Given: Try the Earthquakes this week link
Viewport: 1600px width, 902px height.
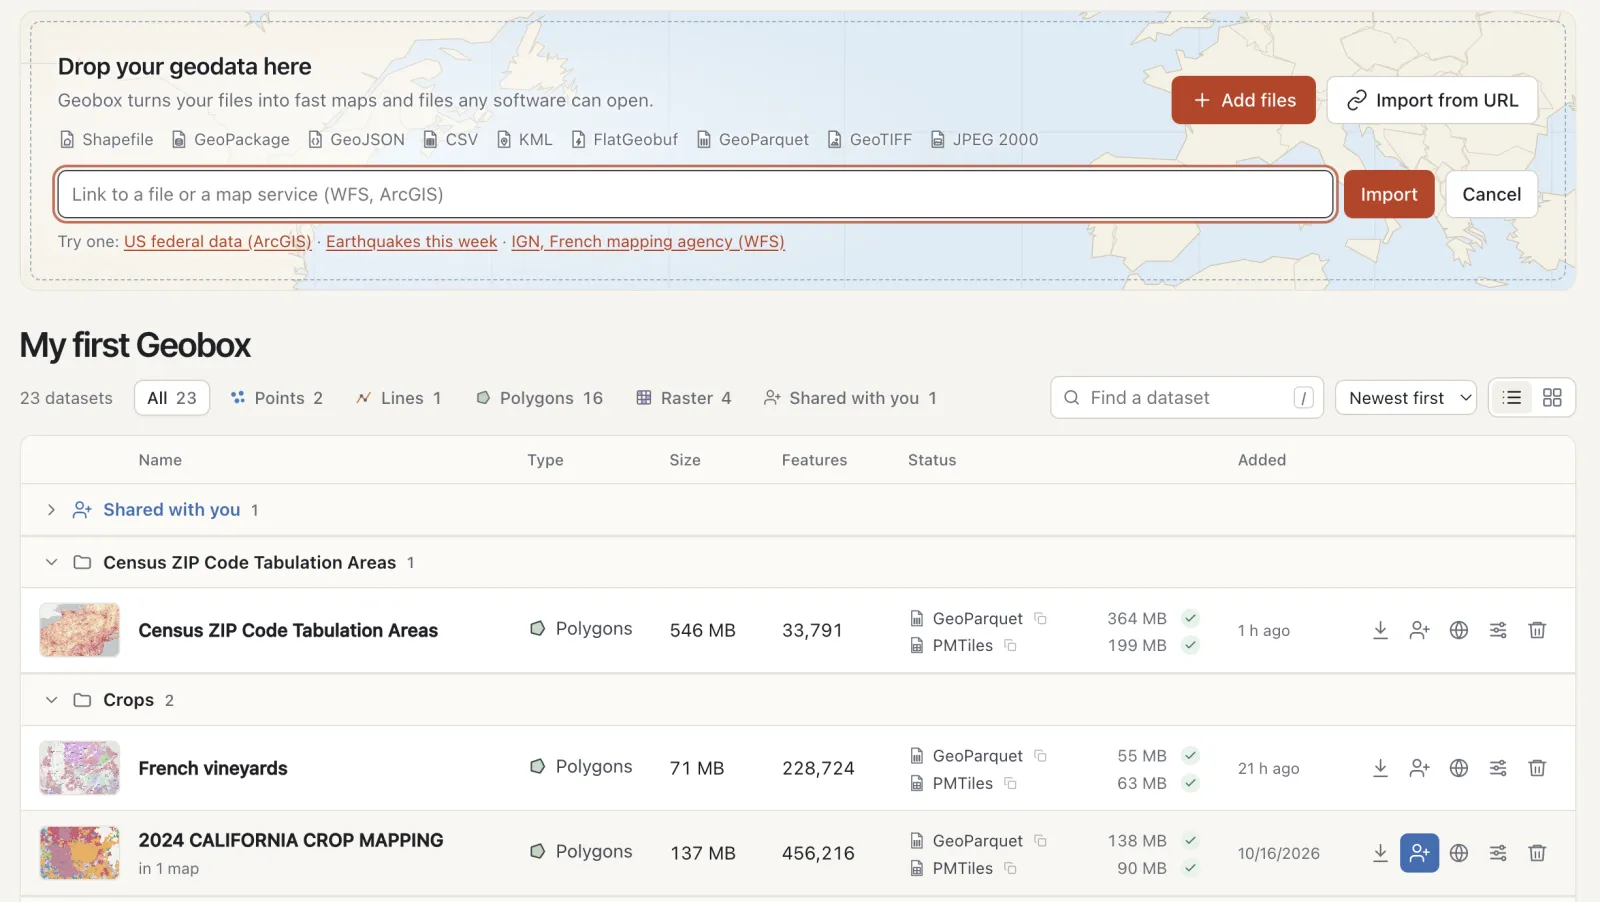Looking at the screenshot, I should 411,241.
